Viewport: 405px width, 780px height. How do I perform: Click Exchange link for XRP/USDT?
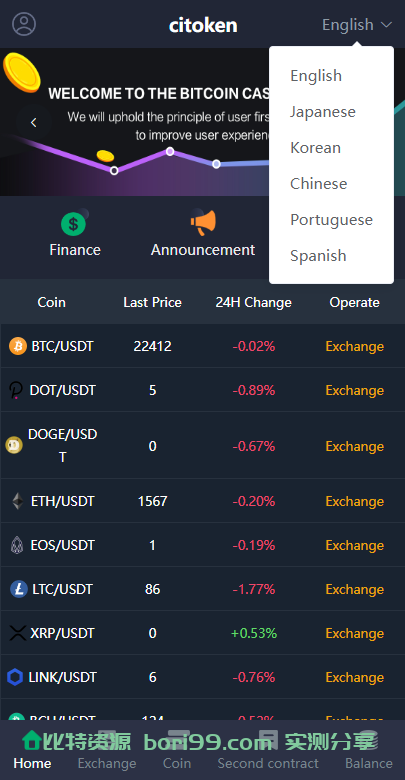[x=354, y=633]
